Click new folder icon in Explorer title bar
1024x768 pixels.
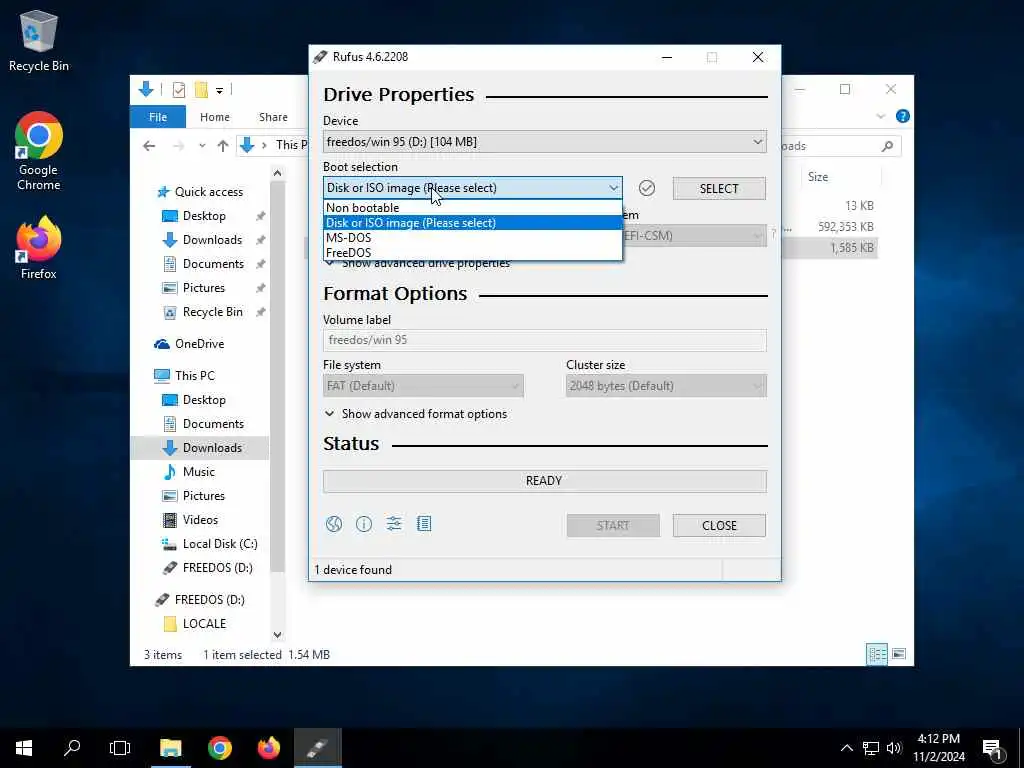click(x=201, y=90)
